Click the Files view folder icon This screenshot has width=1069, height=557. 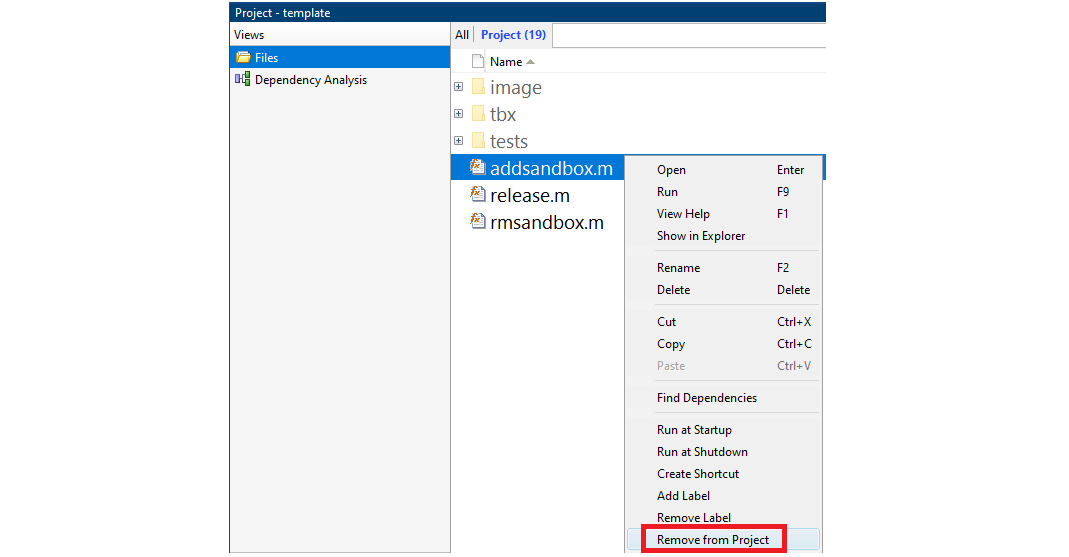[242, 58]
